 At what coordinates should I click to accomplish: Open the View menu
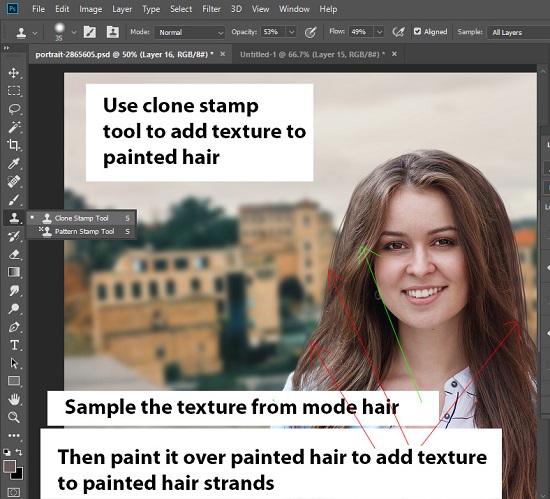(x=260, y=9)
